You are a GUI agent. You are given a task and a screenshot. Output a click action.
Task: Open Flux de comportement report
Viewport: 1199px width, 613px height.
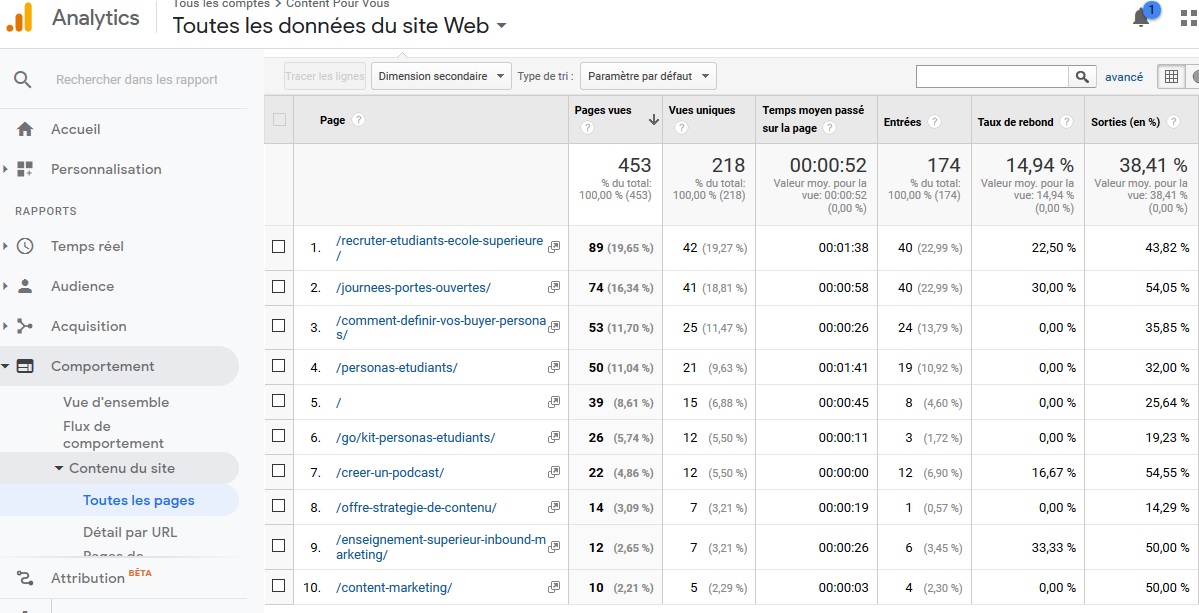coord(113,434)
